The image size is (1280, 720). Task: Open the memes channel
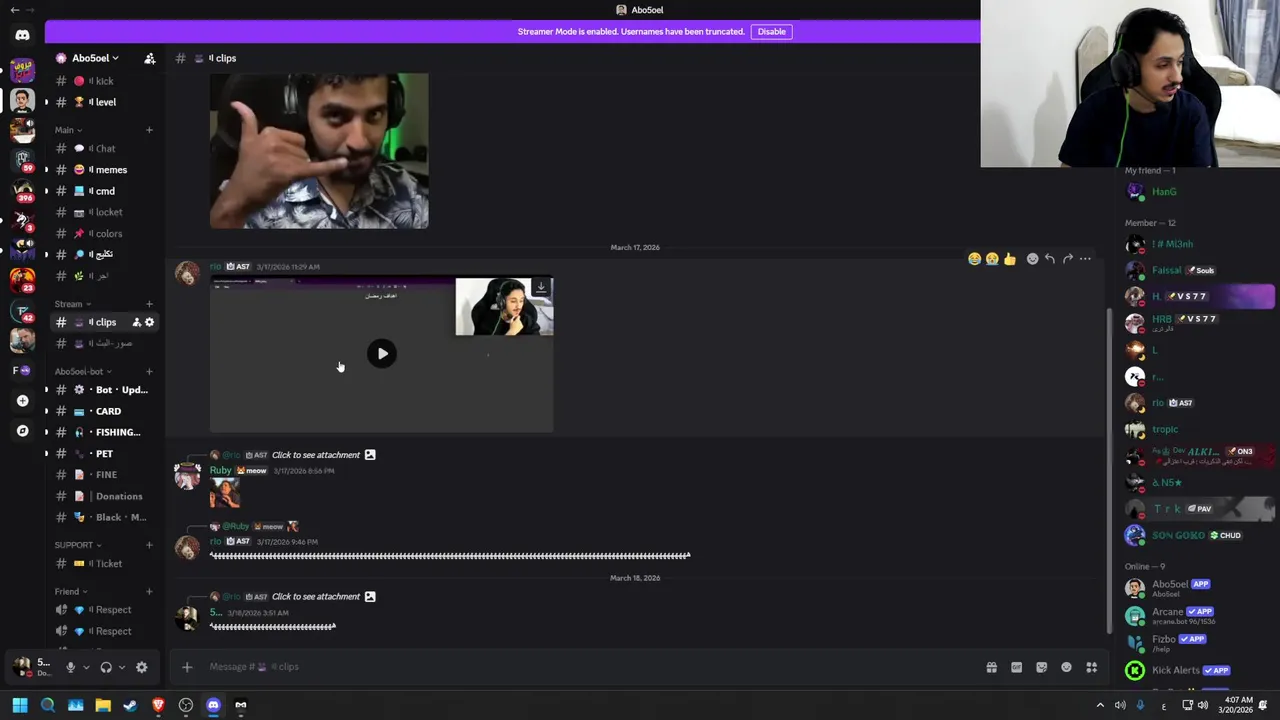[105, 170]
